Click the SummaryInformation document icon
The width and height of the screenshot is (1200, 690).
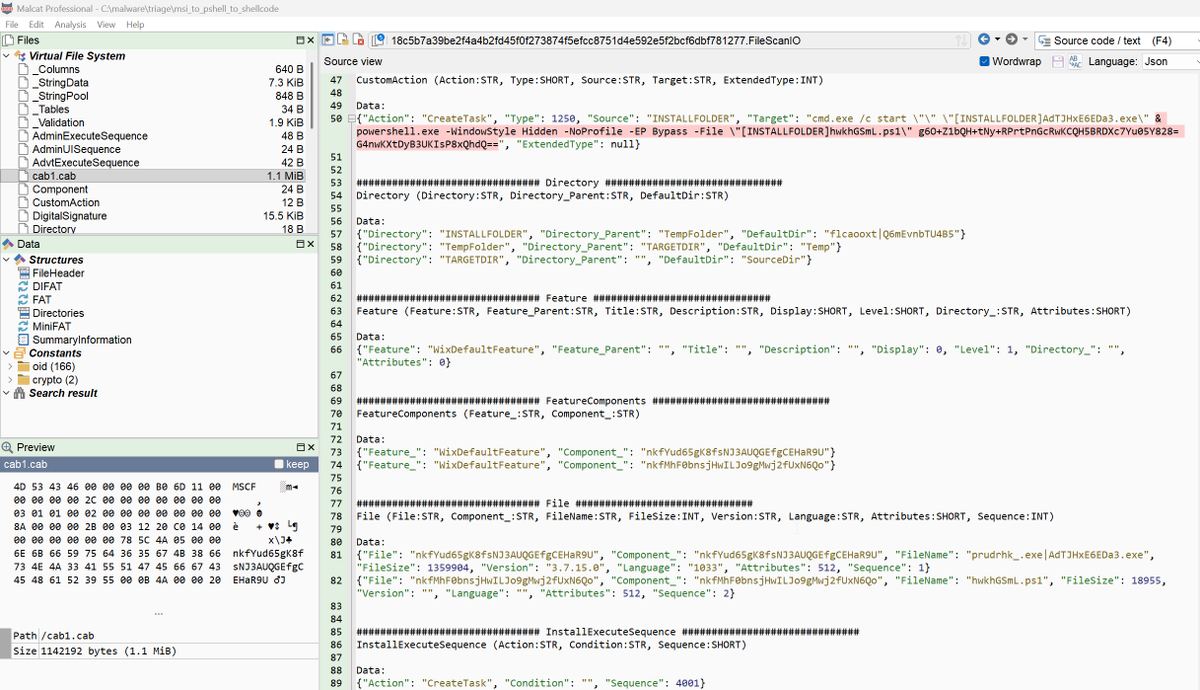[24, 340]
